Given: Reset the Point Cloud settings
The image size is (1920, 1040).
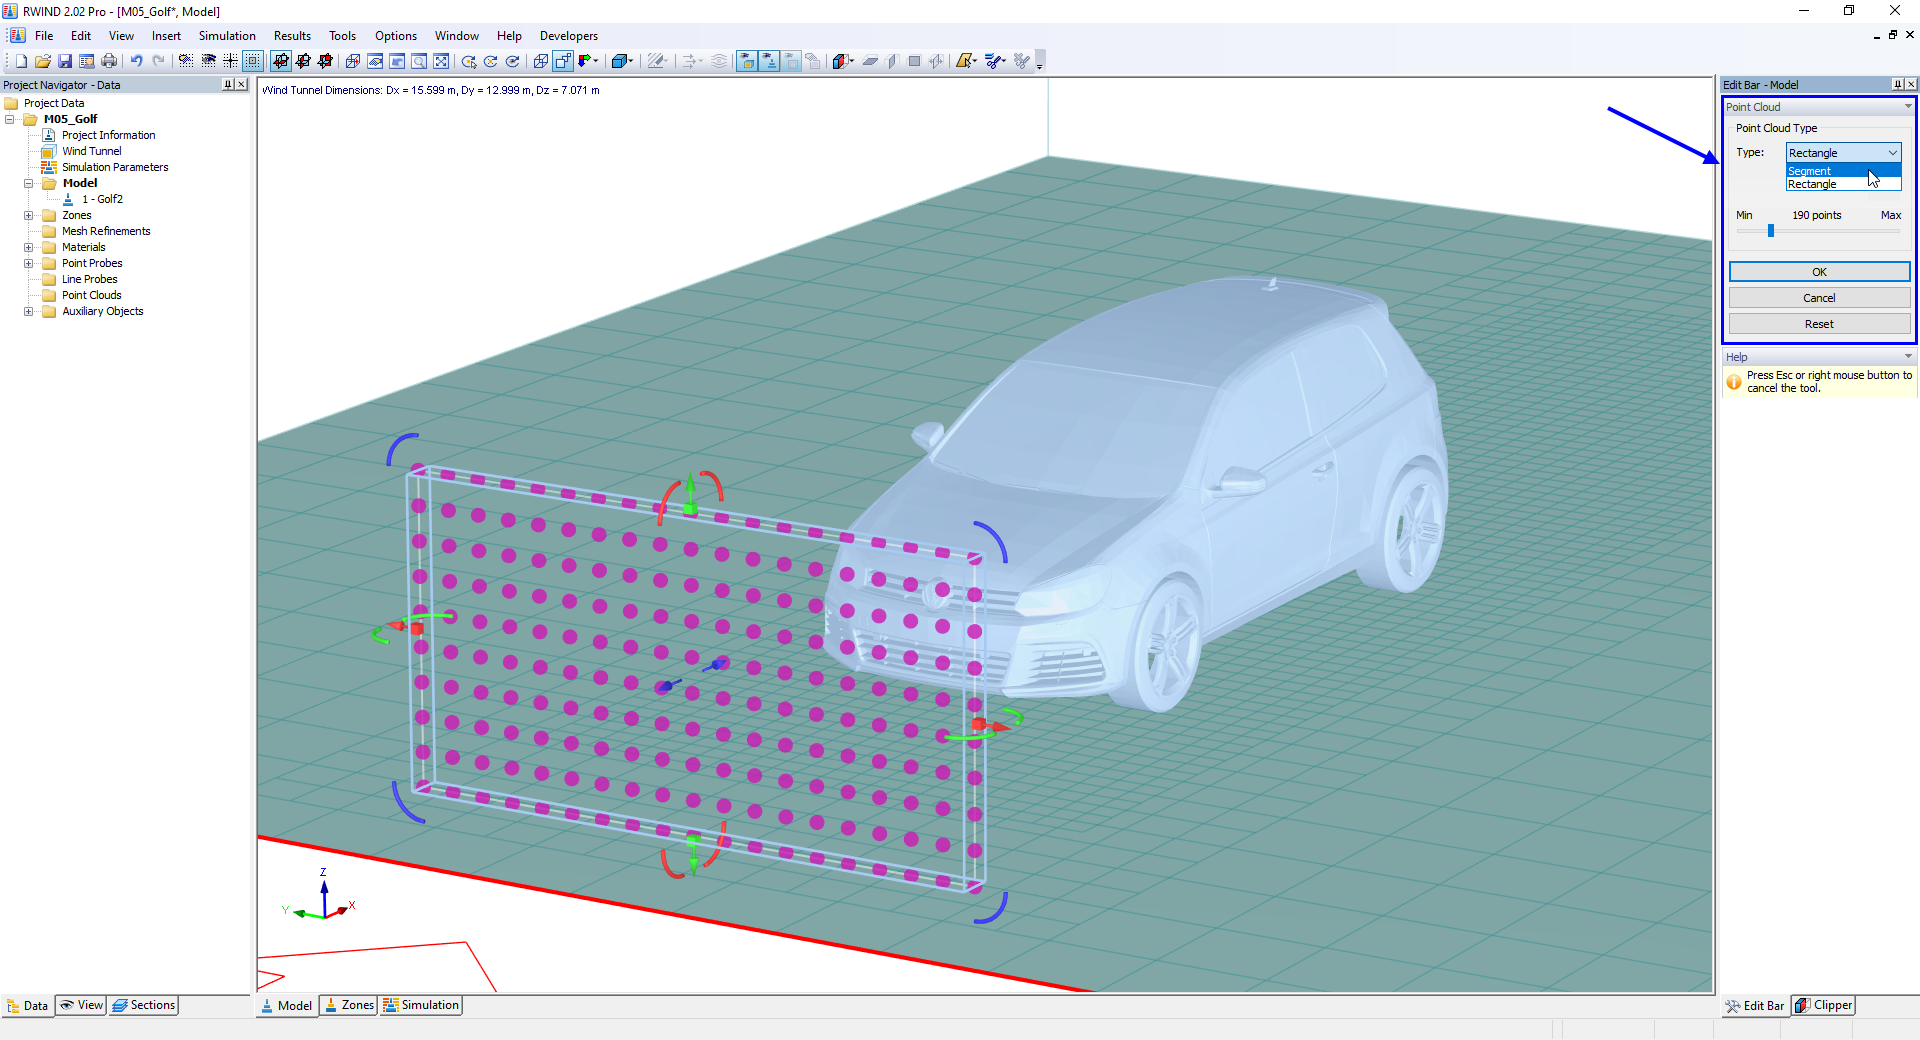Looking at the screenshot, I should click(1818, 323).
